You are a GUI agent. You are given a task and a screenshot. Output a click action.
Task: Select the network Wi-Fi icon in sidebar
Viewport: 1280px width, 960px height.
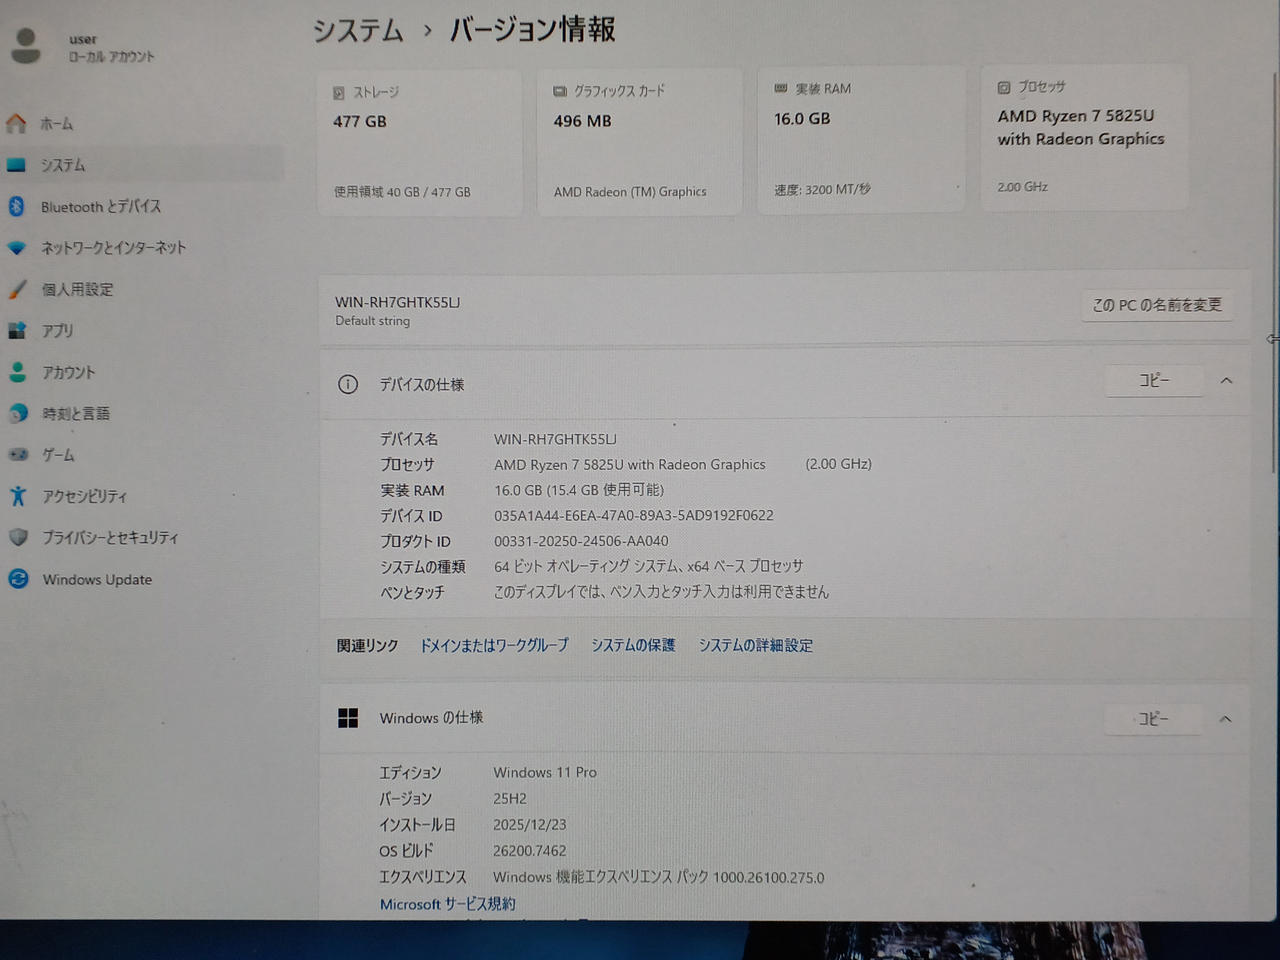(x=16, y=248)
